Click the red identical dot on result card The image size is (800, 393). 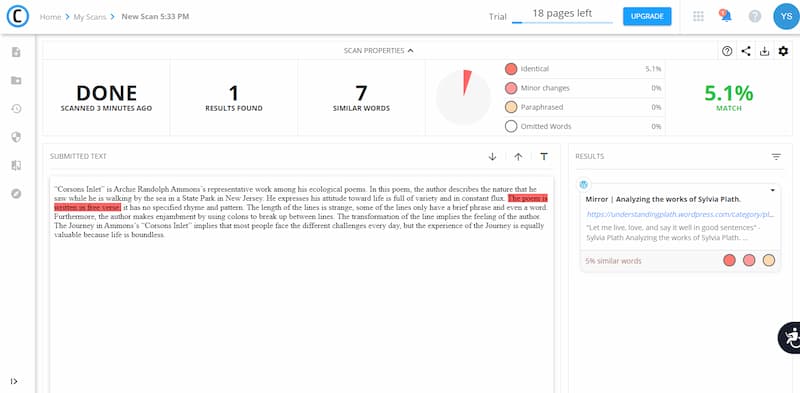[x=730, y=260]
